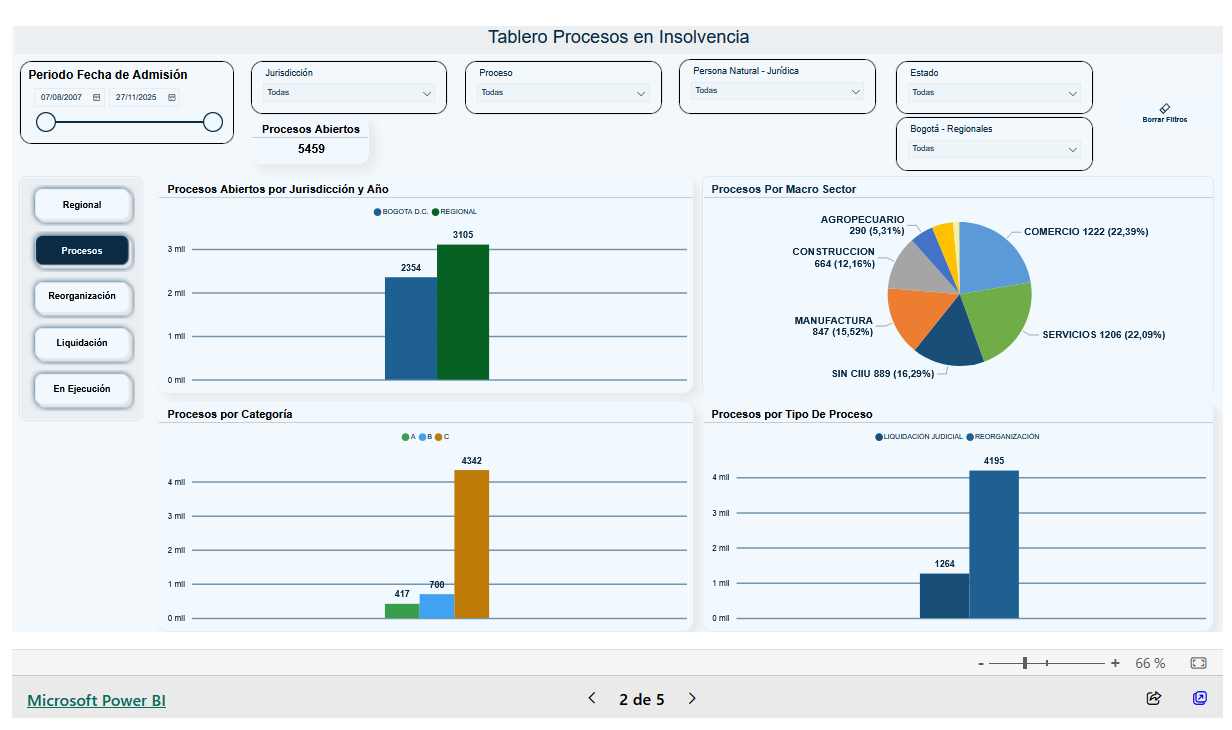The width and height of the screenshot is (1232, 730).
Task: Click the Borrar Filtros eraser icon
Action: pos(1164,108)
